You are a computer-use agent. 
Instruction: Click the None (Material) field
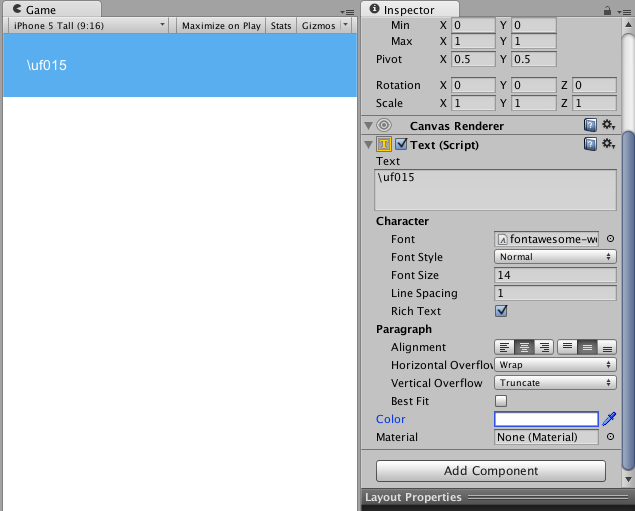(x=546, y=437)
